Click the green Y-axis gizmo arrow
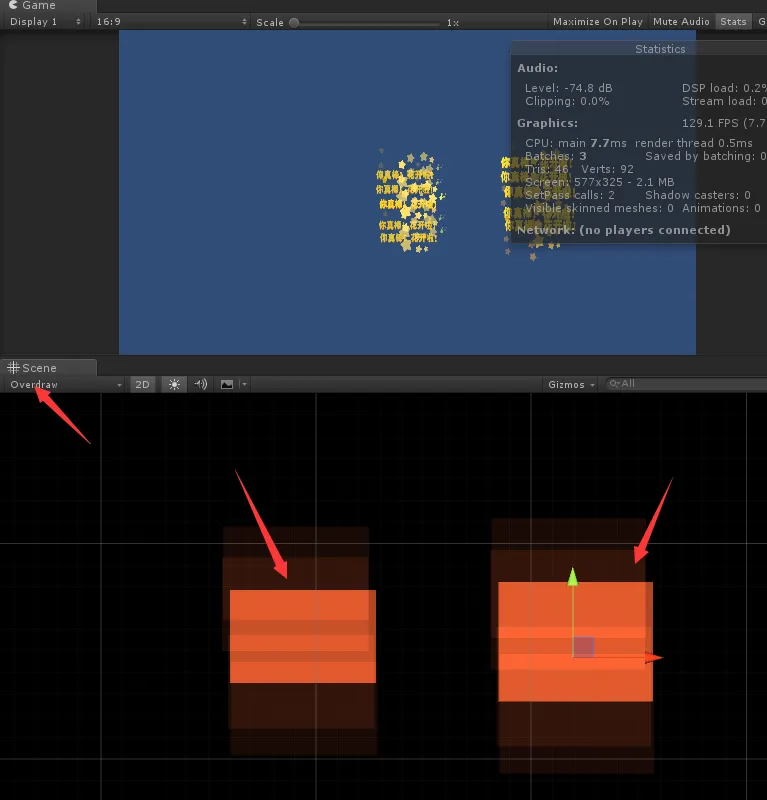This screenshot has height=800, width=767. (573, 577)
